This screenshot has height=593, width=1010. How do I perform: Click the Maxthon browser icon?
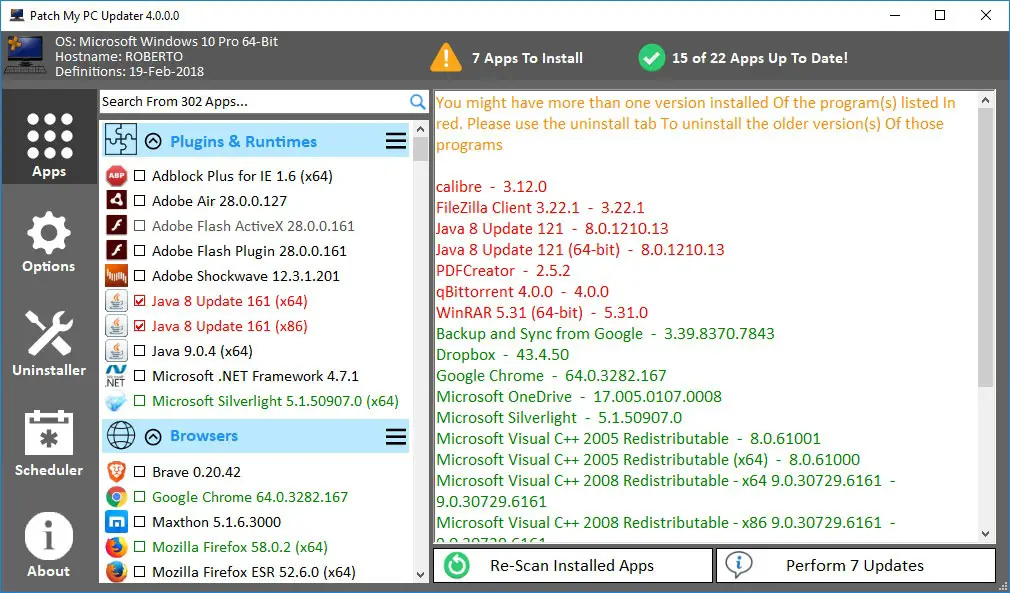[x=117, y=522]
